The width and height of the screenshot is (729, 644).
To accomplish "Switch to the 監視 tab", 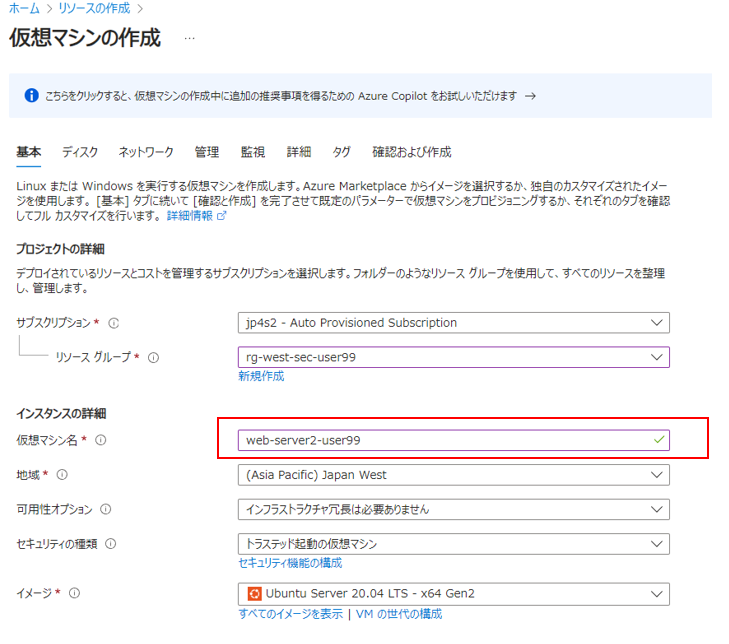I will [x=253, y=152].
